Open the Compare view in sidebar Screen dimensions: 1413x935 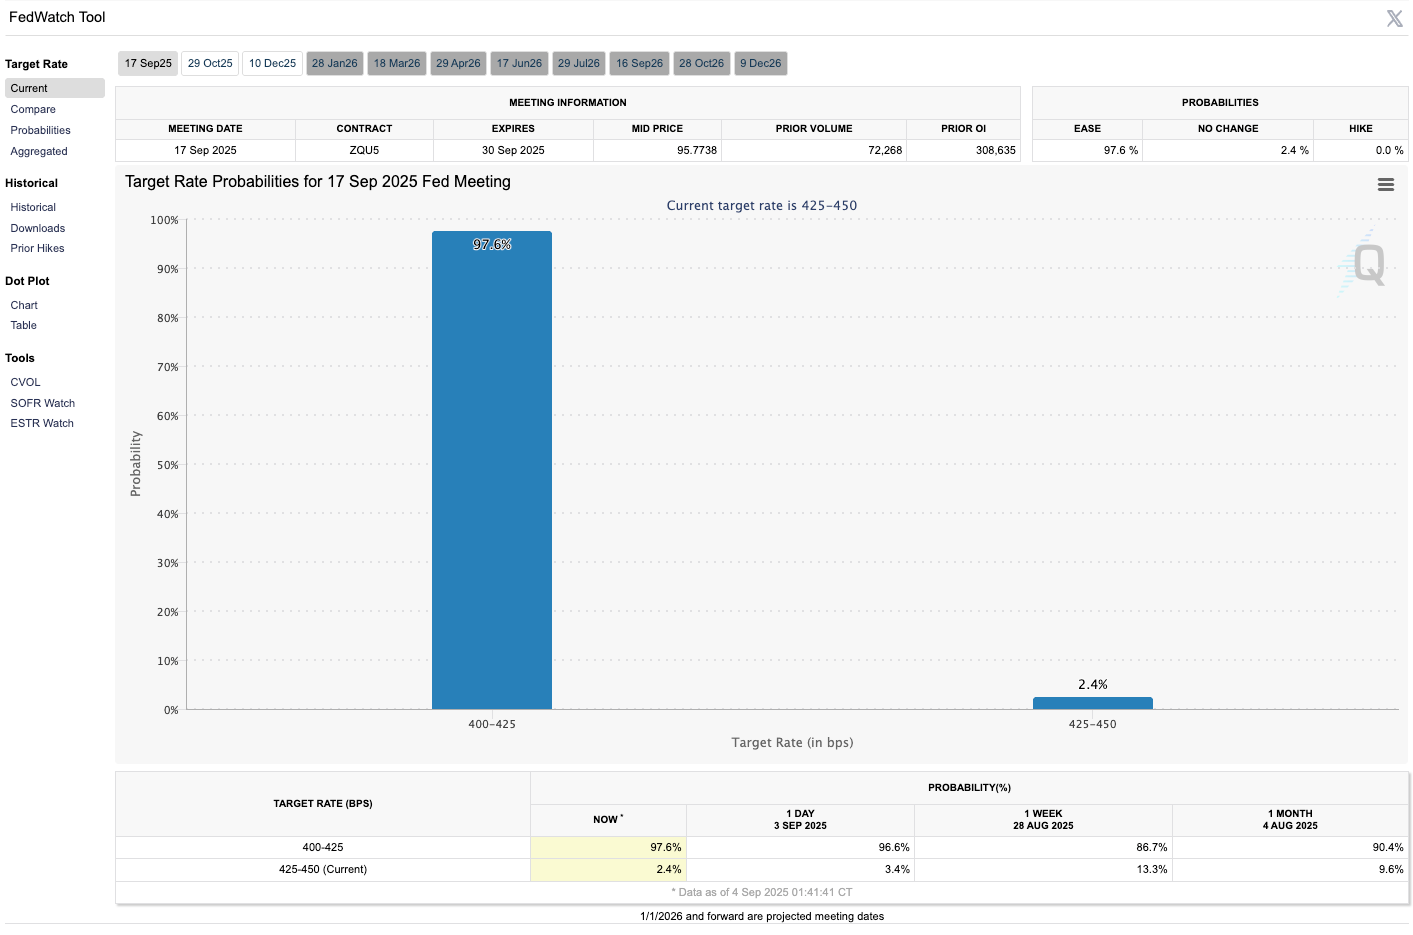coord(33,110)
